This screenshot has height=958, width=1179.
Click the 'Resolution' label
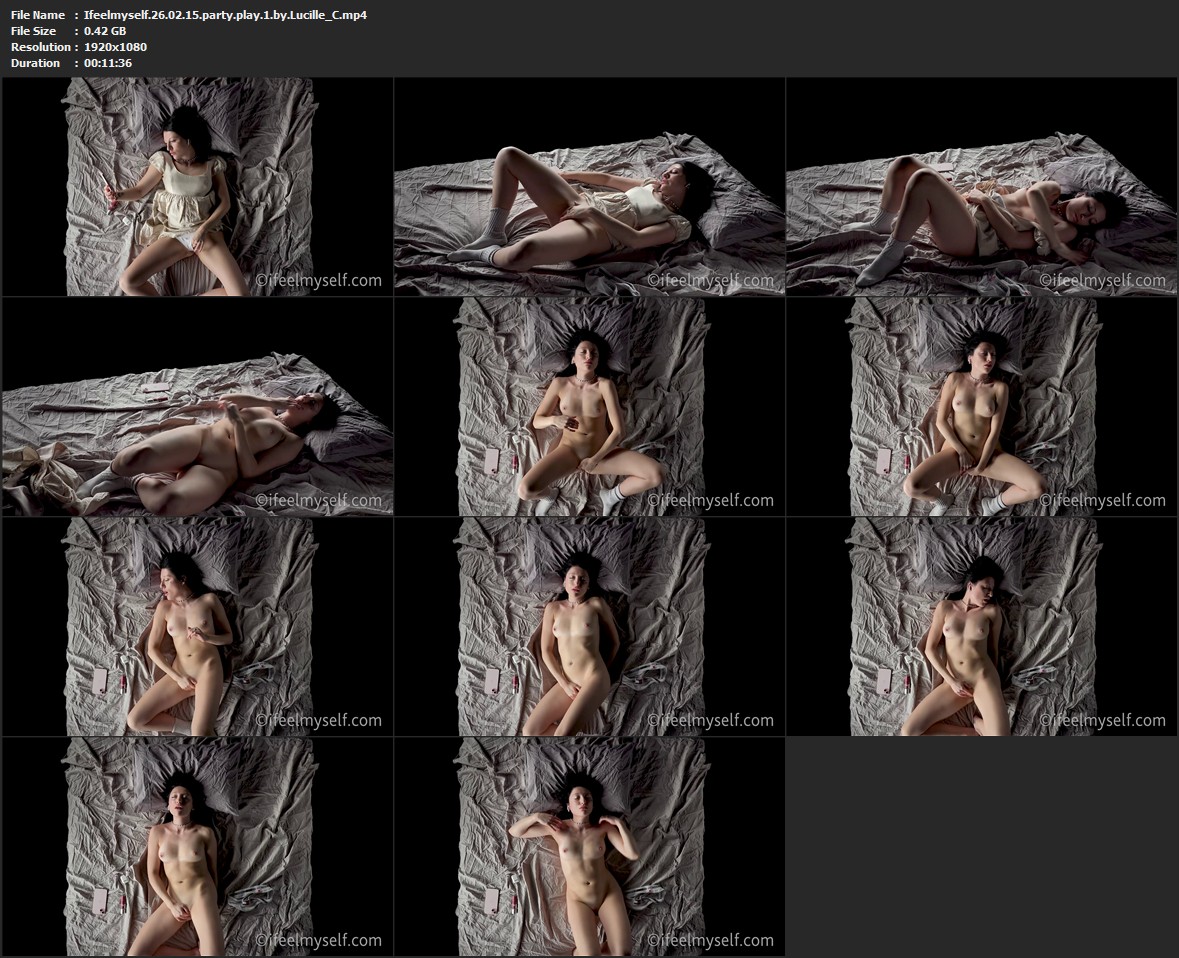(x=40, y=47)
